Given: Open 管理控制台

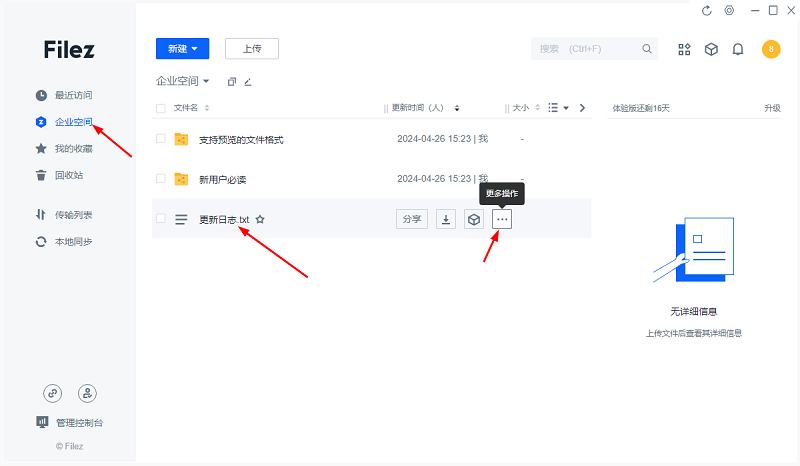Looking at the screenshot, I should [70, 422].
